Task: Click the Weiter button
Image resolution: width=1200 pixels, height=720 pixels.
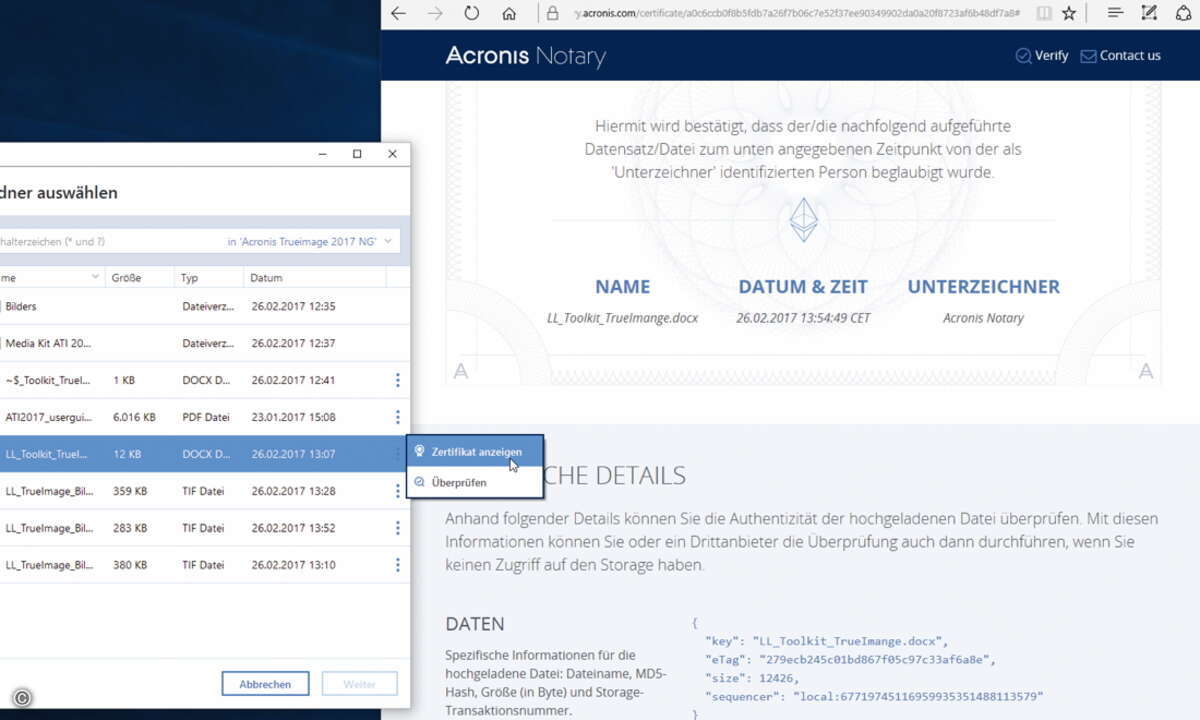Action: pyautogui.click(x=360, y=684)
